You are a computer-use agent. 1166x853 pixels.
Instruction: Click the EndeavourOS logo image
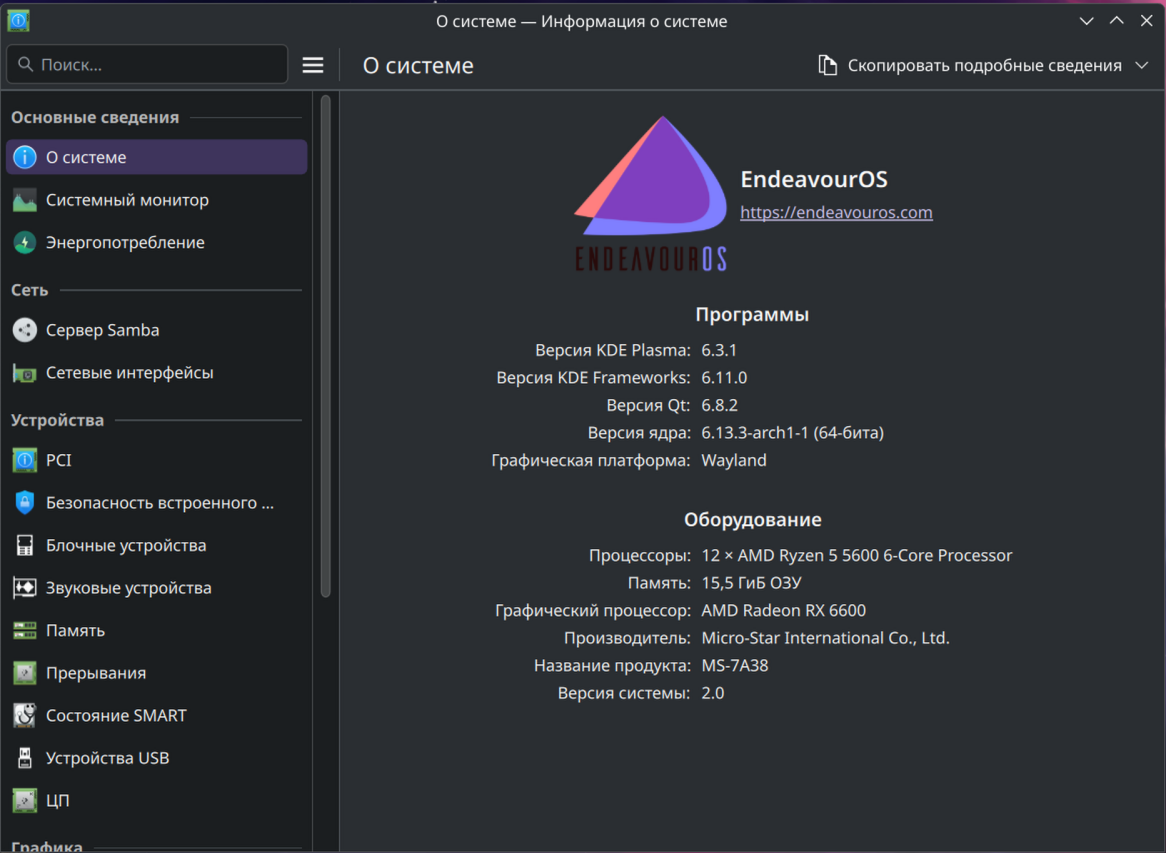tap(651, 195)
